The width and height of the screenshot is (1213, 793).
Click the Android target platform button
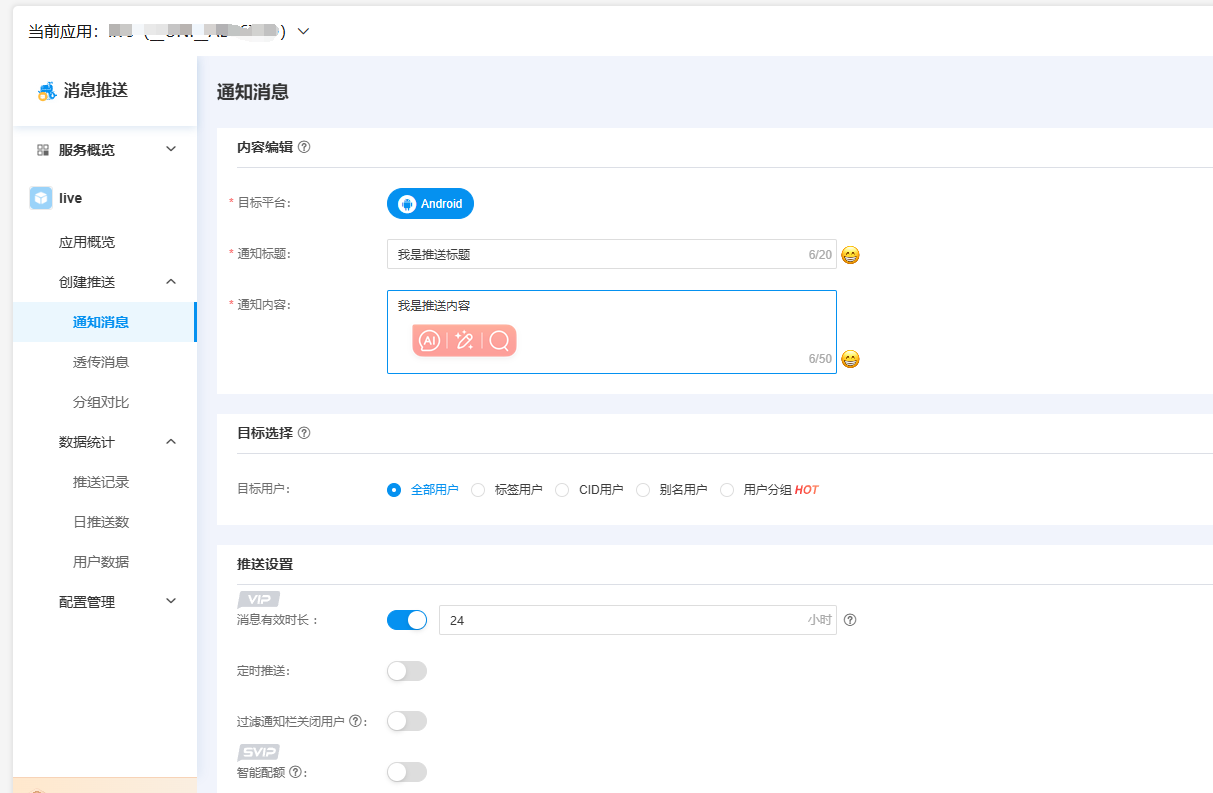(x=430, y=203)
